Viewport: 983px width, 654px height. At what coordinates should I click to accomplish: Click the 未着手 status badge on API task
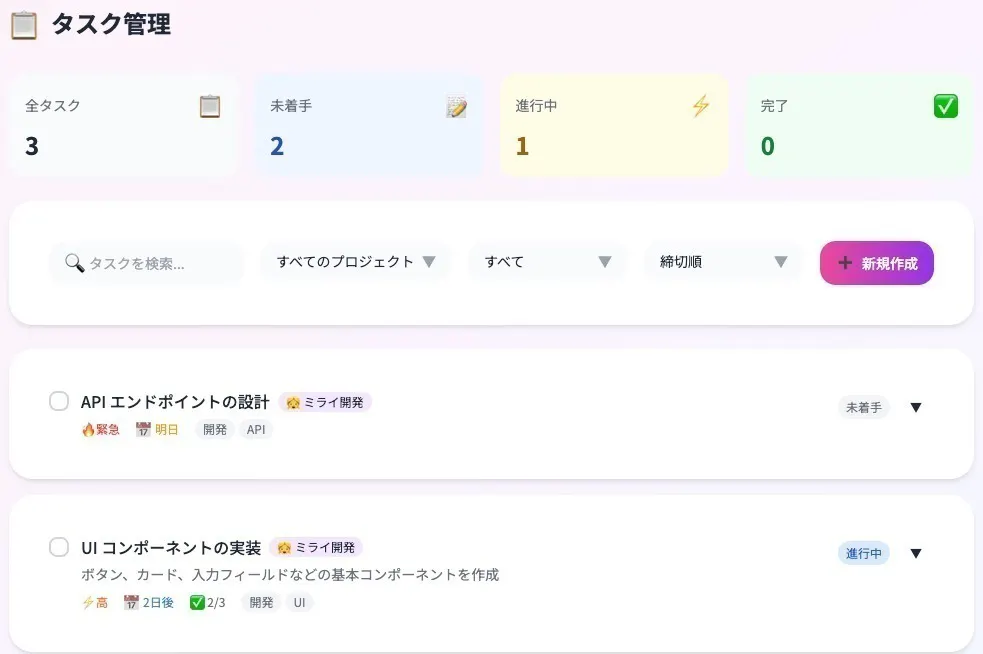point(863,407)
